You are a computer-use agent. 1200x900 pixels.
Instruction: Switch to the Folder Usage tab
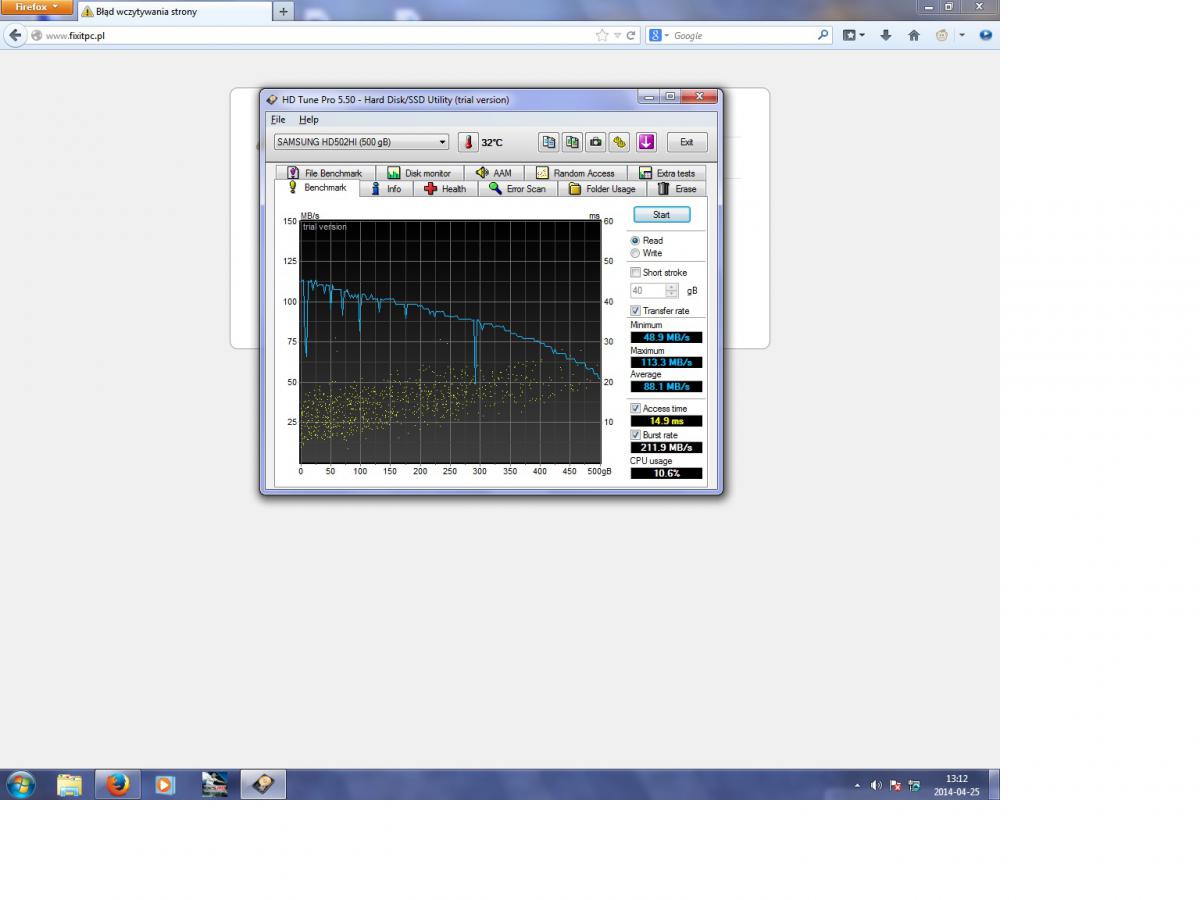[x=602, y=189]
